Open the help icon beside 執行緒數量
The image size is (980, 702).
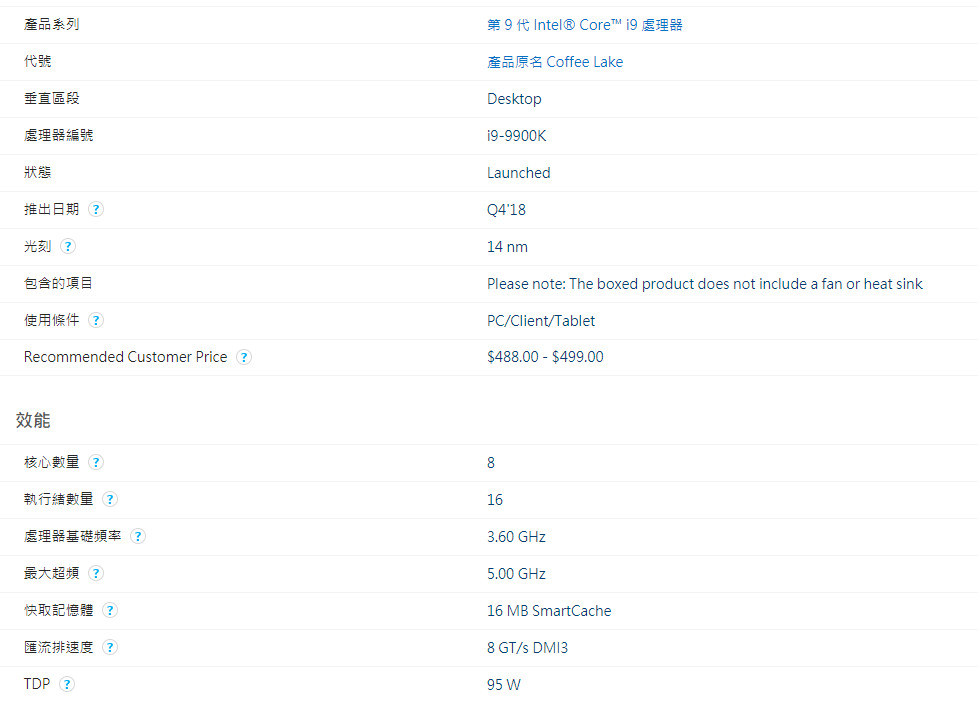pos(110,500)
